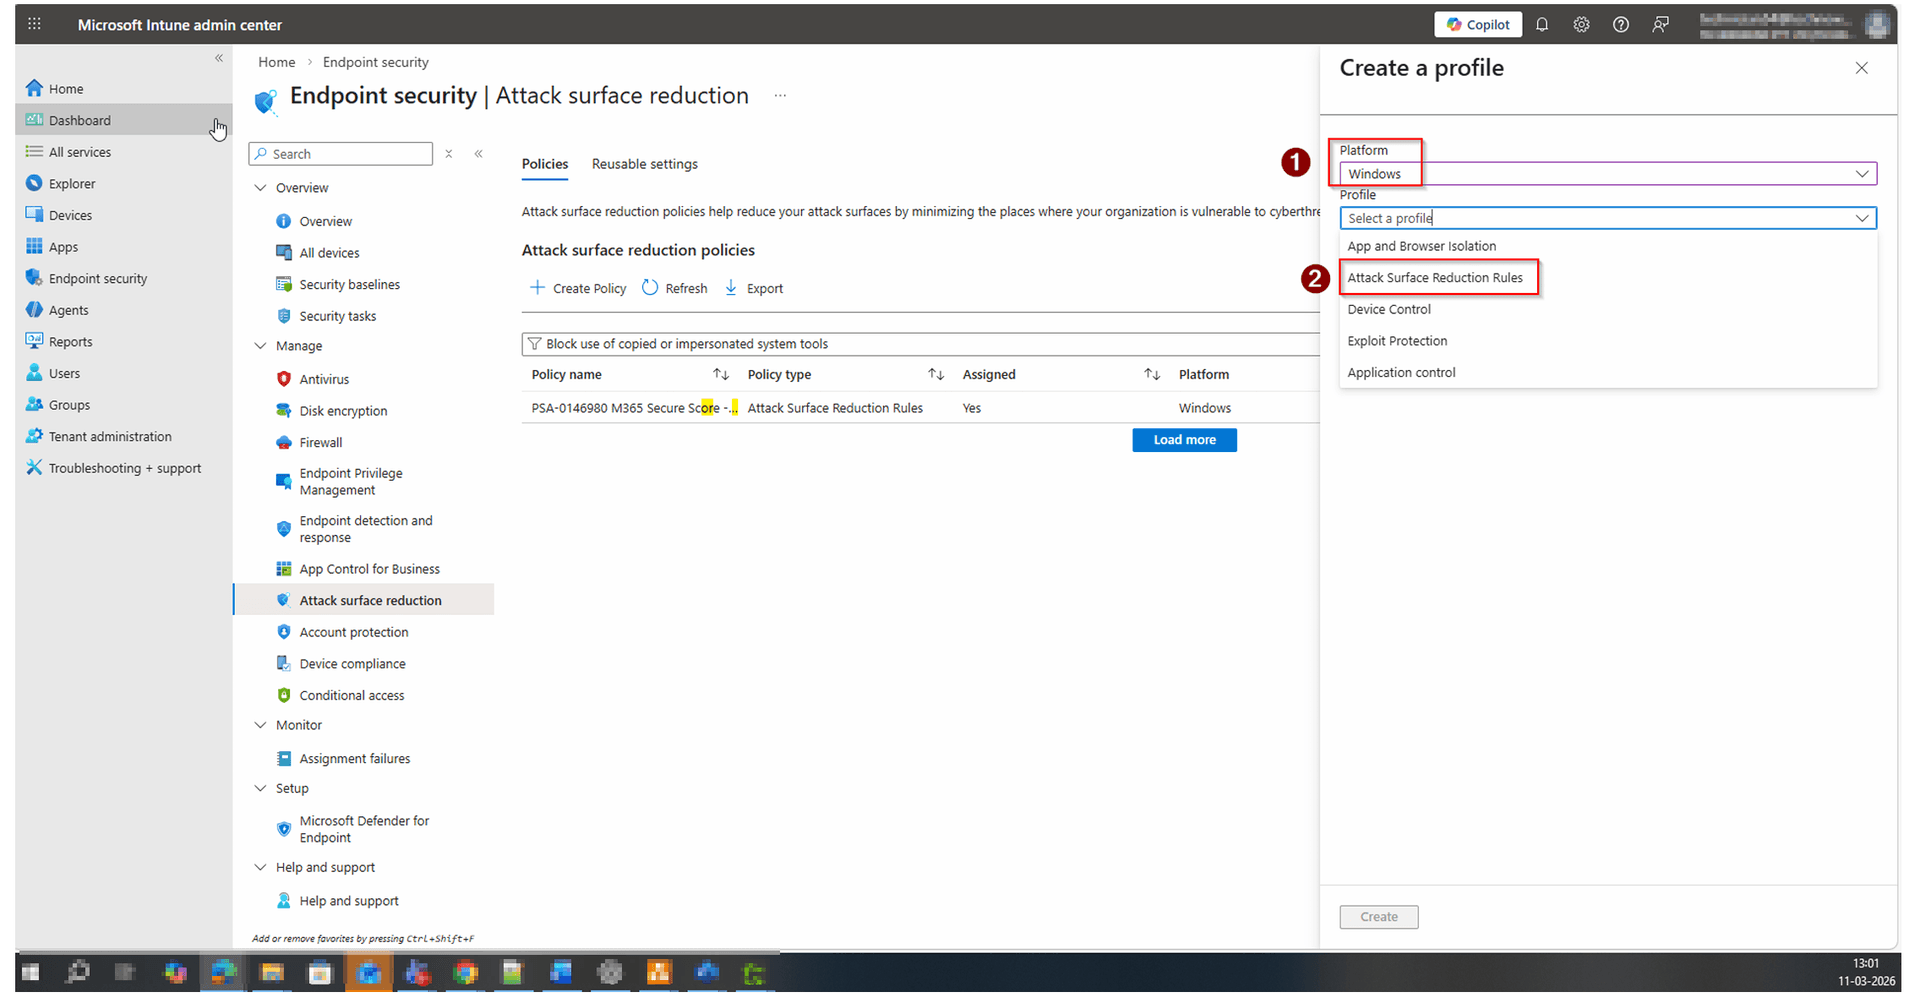Click the Disk encryption icon

[284, 411]
